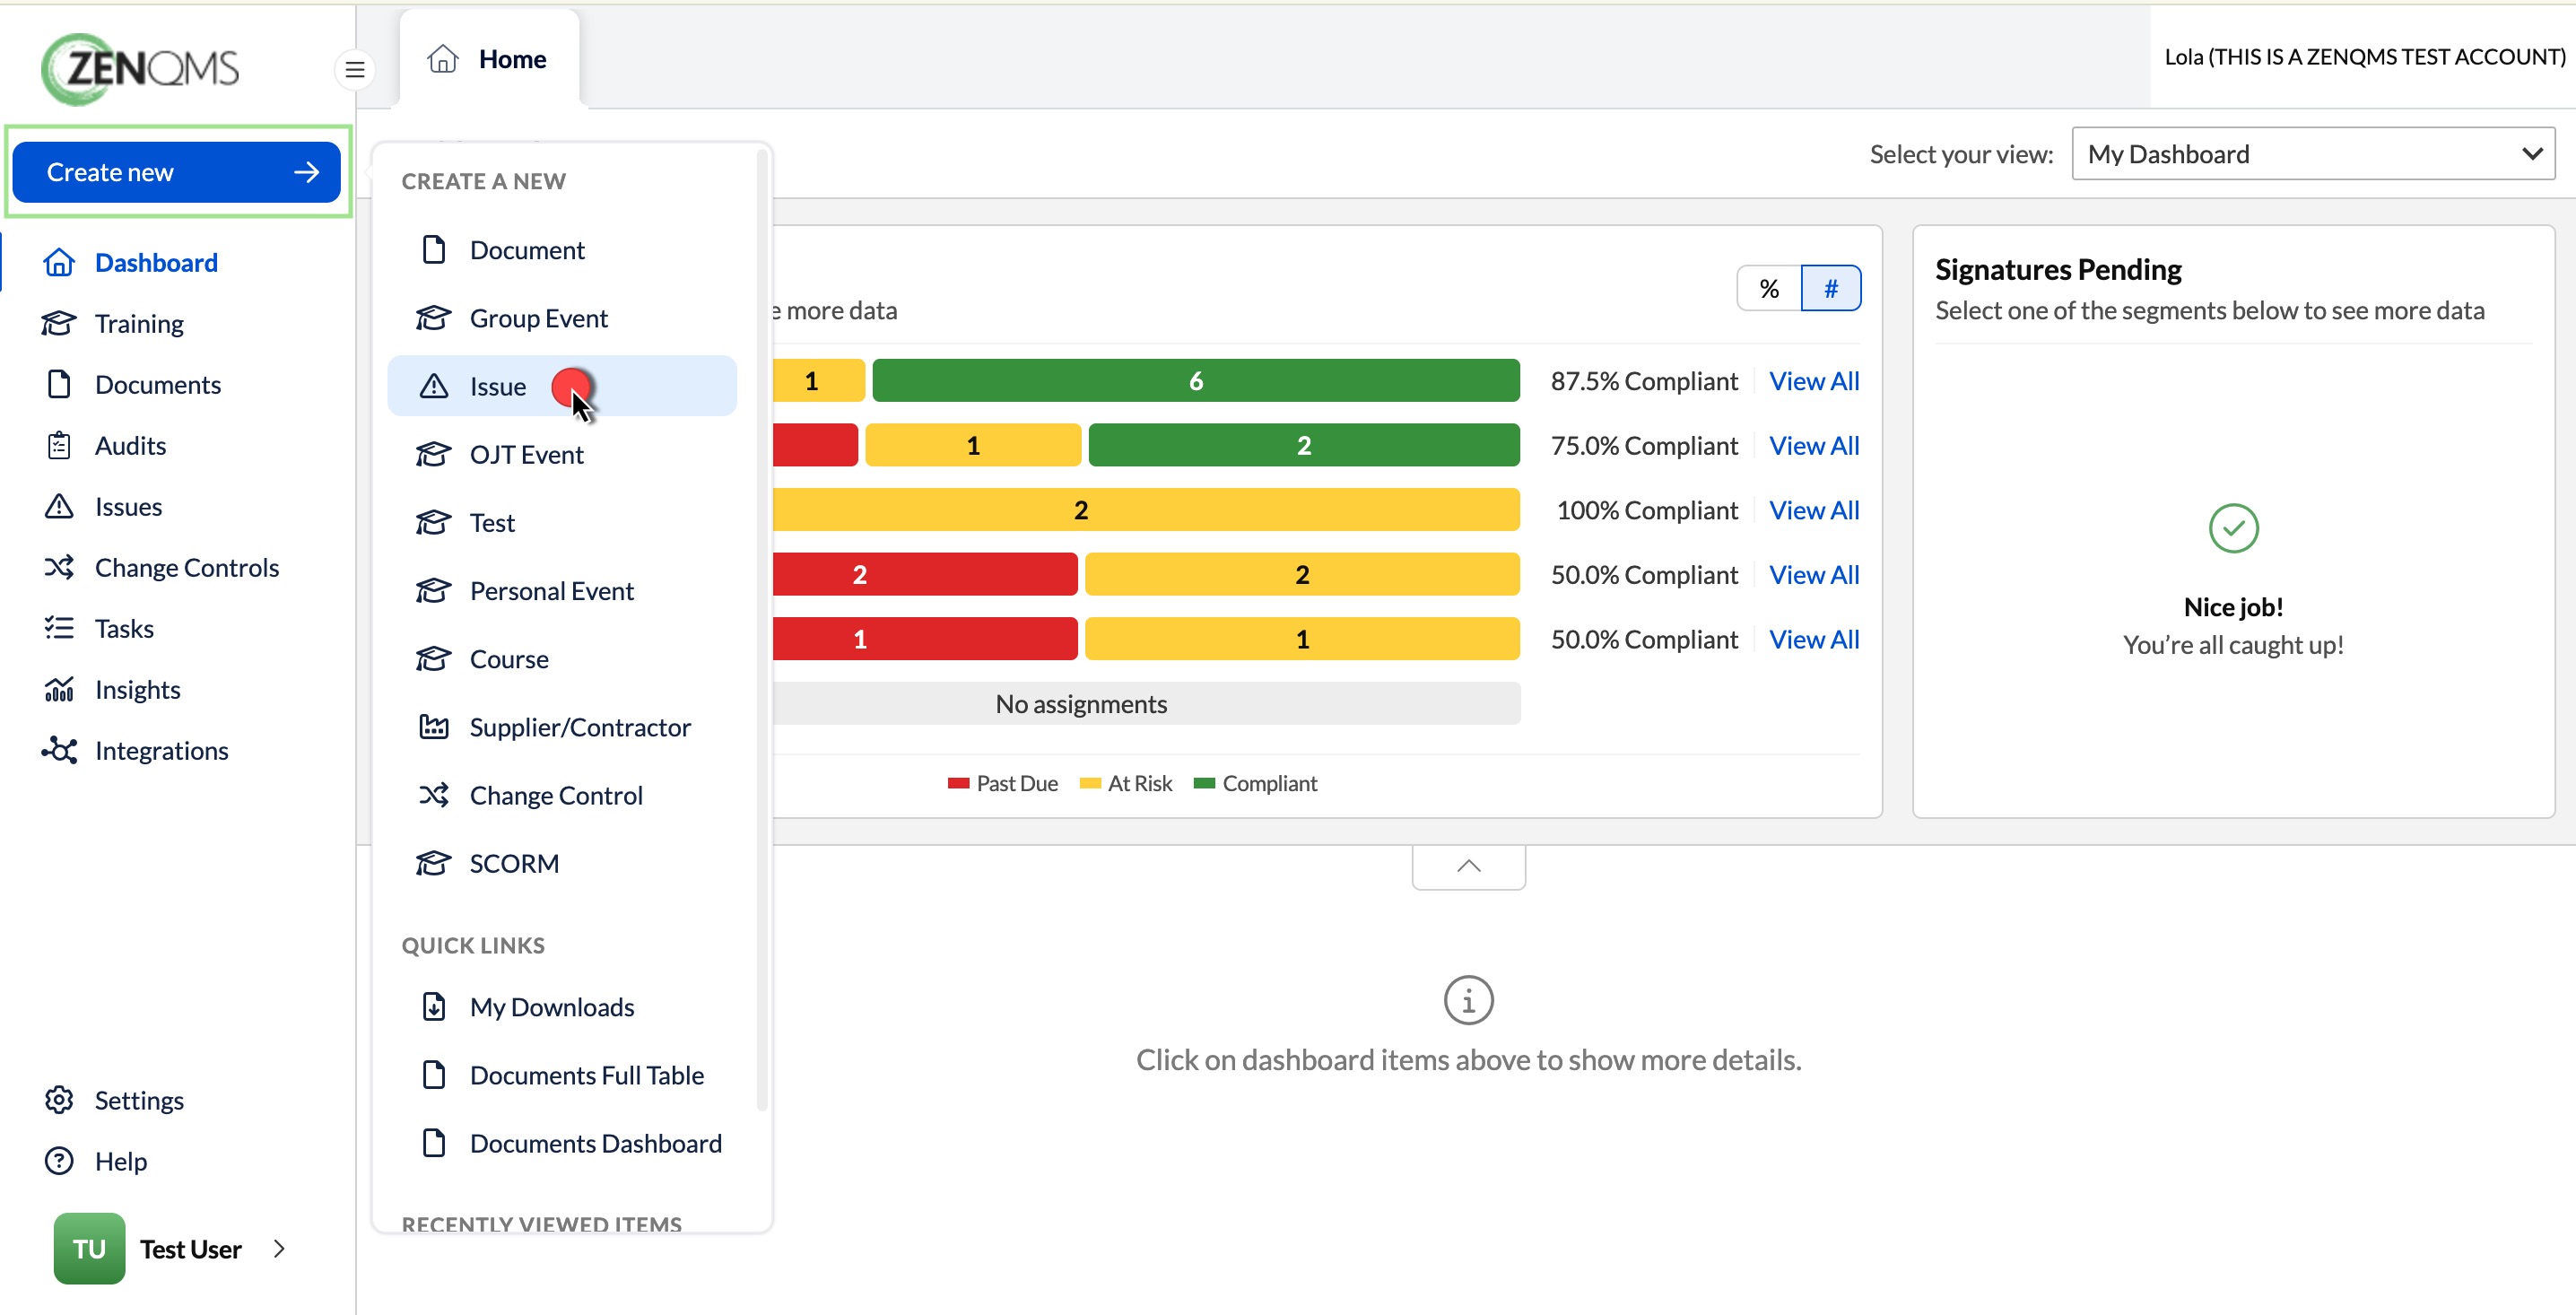Image resolution: width=2576 pixels, height=1315 pixels.
Task: Switch to the Home tab
Action: 489,59
